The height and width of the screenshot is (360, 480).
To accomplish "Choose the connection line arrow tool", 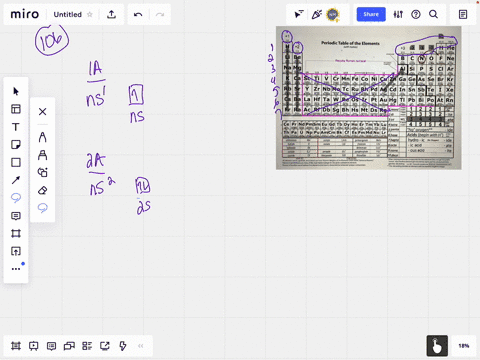I will [x=16, y=180].
